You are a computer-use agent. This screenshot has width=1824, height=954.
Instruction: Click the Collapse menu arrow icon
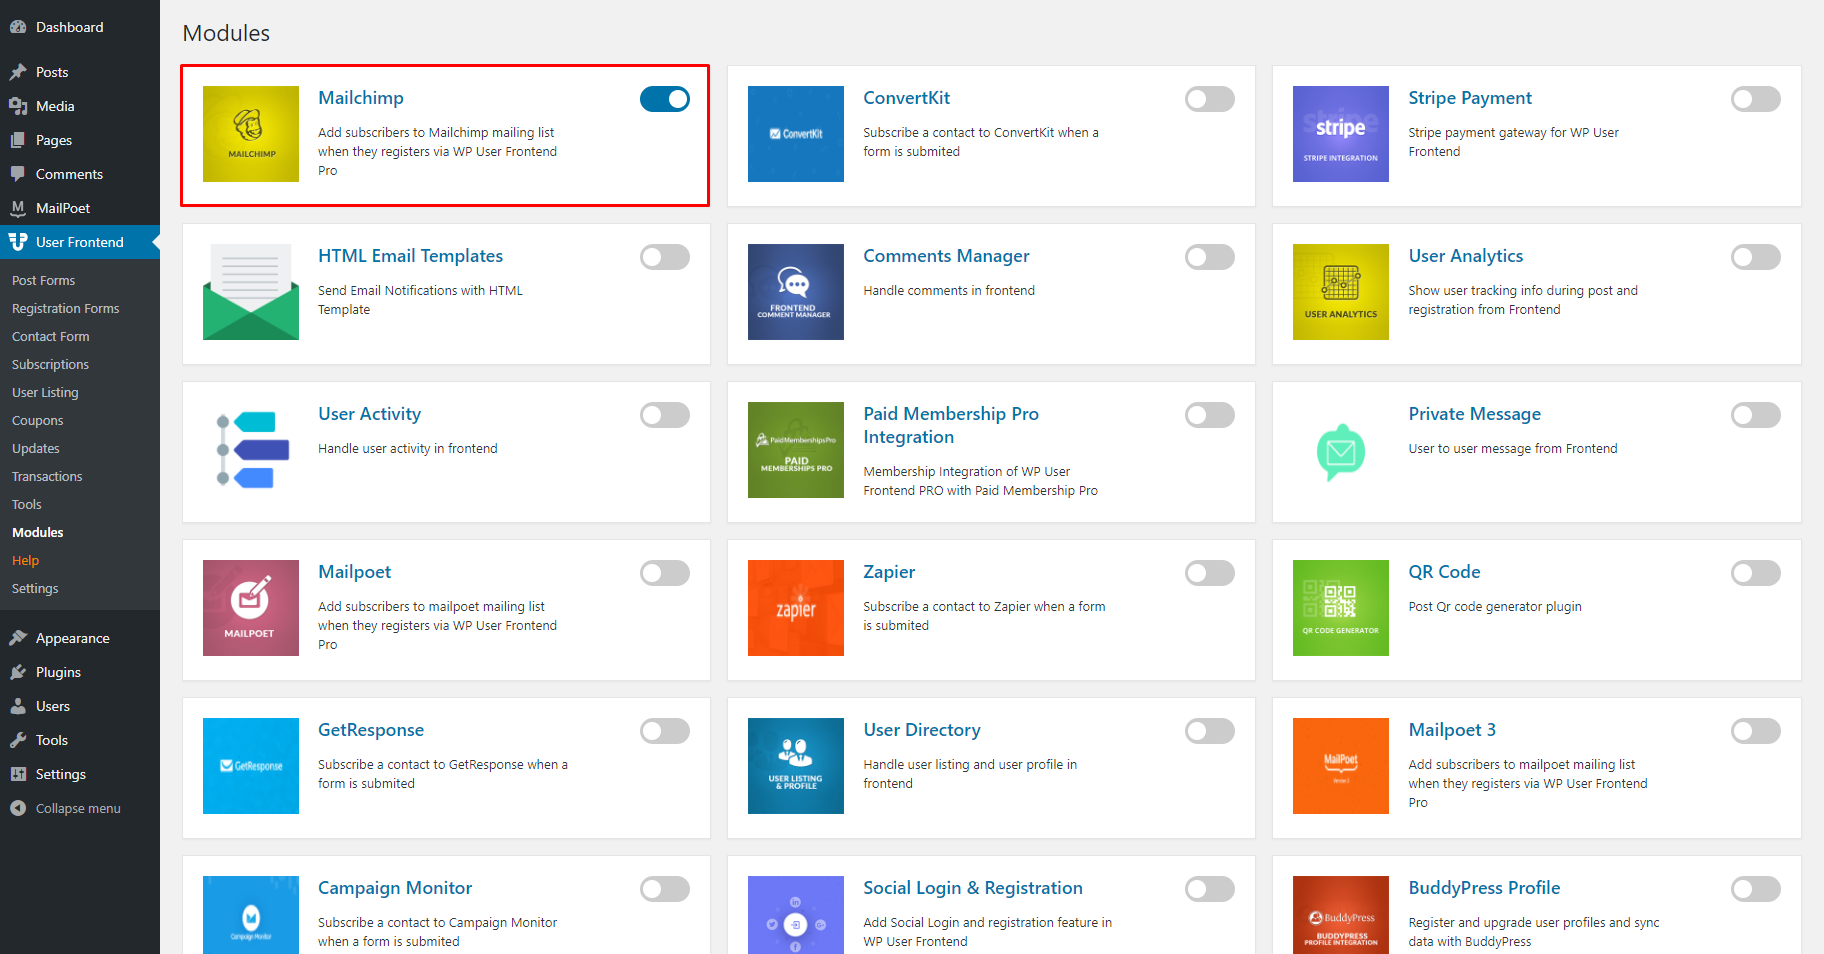point(18,808)
